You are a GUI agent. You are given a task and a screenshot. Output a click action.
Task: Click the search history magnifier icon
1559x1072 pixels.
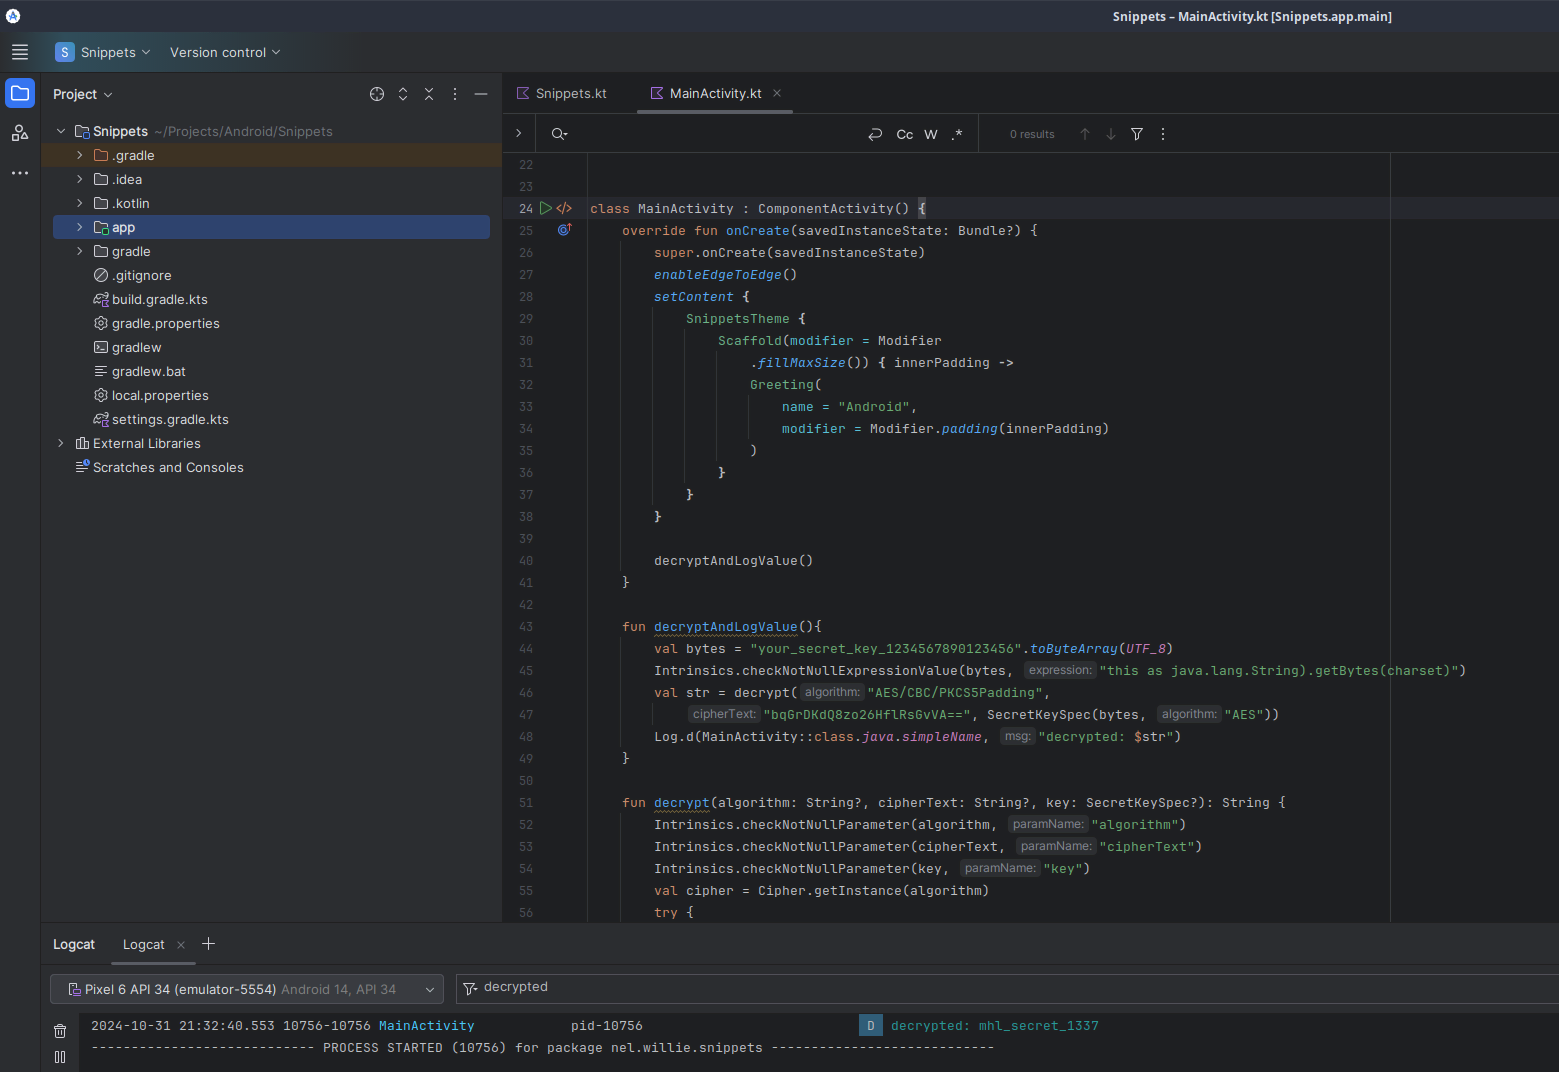click(559, 134)
